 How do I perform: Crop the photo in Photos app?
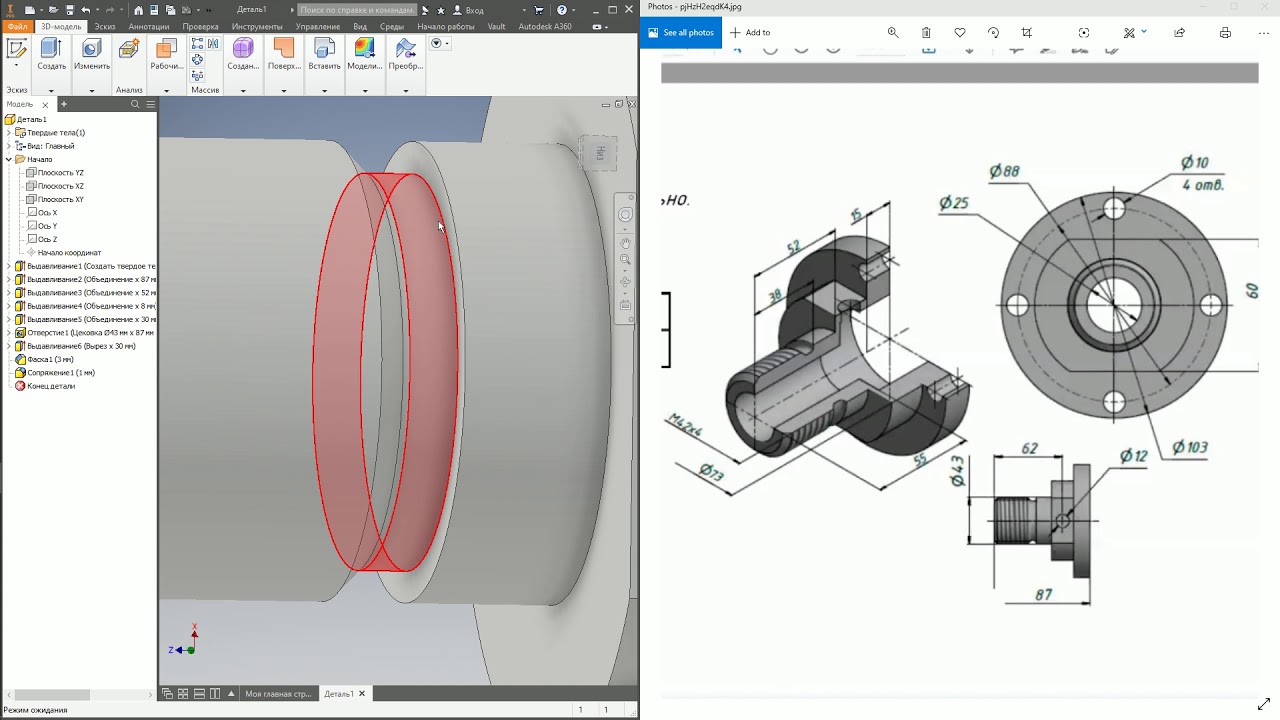[1027, 33]
